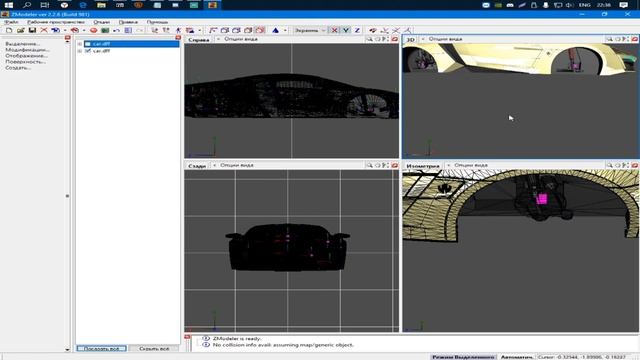The width and height of the screenshot is (640, 360).
Task: Click zoom magnifier icon in Изометрия viewport
Action: [609, 165]
